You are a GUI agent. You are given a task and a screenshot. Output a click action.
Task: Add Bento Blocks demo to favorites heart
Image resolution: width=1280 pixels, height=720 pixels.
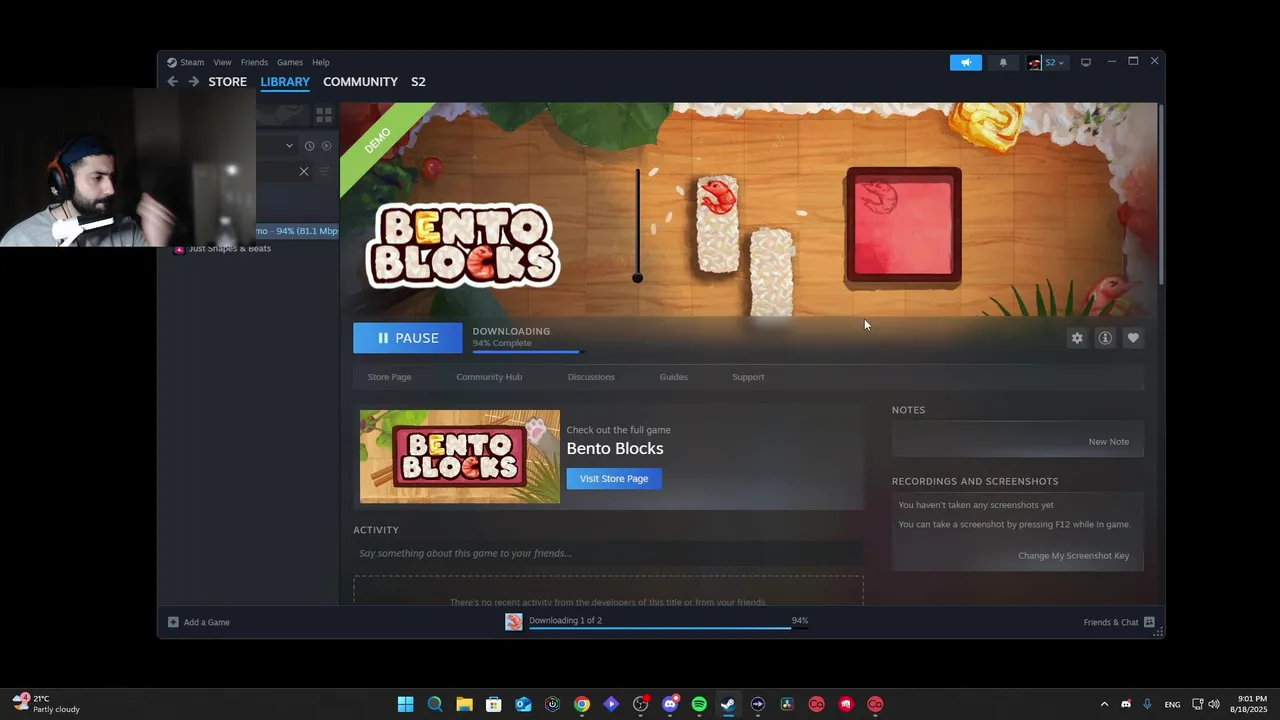[x=1133, y=338]
